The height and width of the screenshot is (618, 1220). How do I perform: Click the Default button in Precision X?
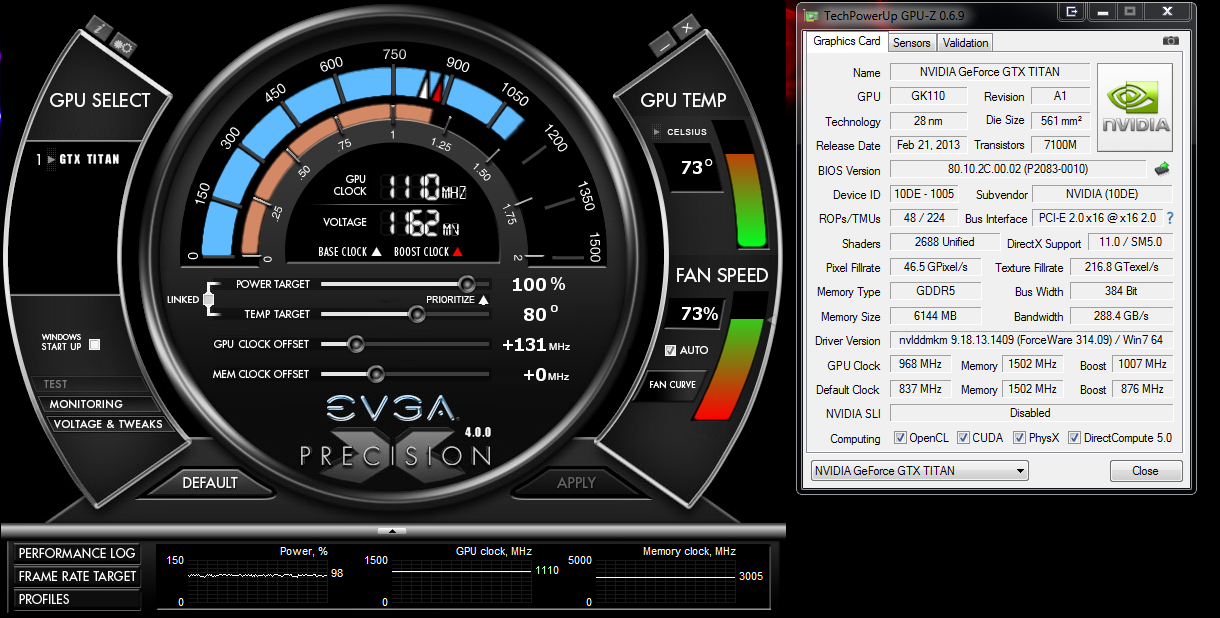click(x=210, y=482)
